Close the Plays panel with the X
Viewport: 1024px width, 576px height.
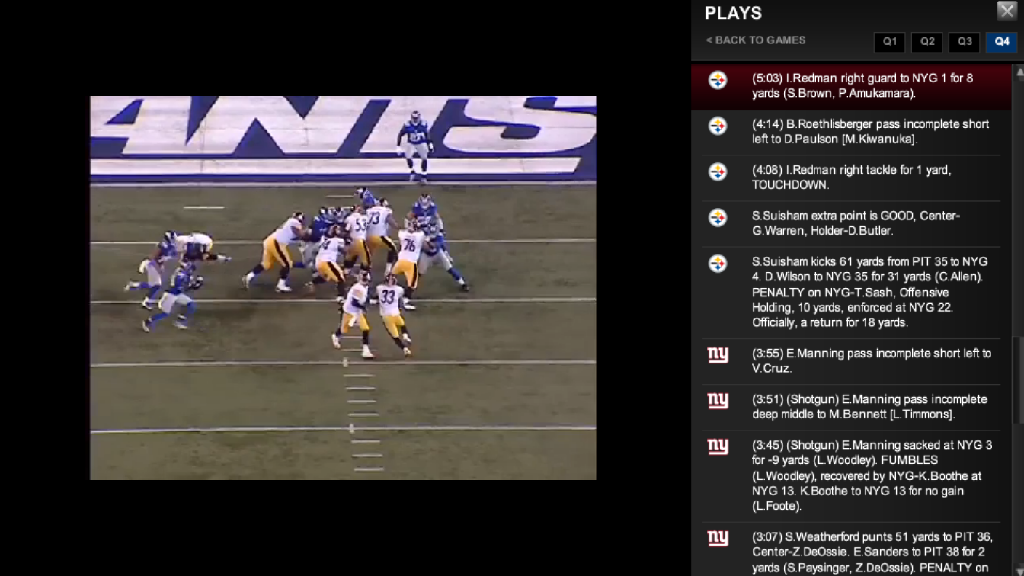1006,10
